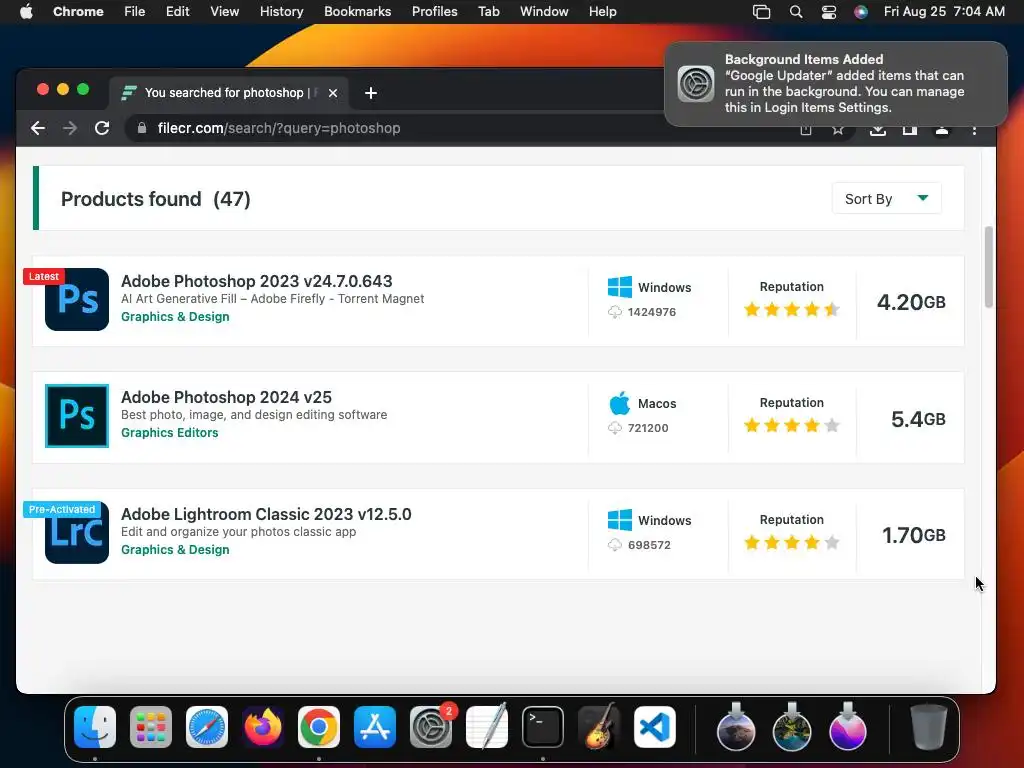Click the Siri icon in the menu bar
Viewport: 1024px width, 768px height.
point(861,12)
